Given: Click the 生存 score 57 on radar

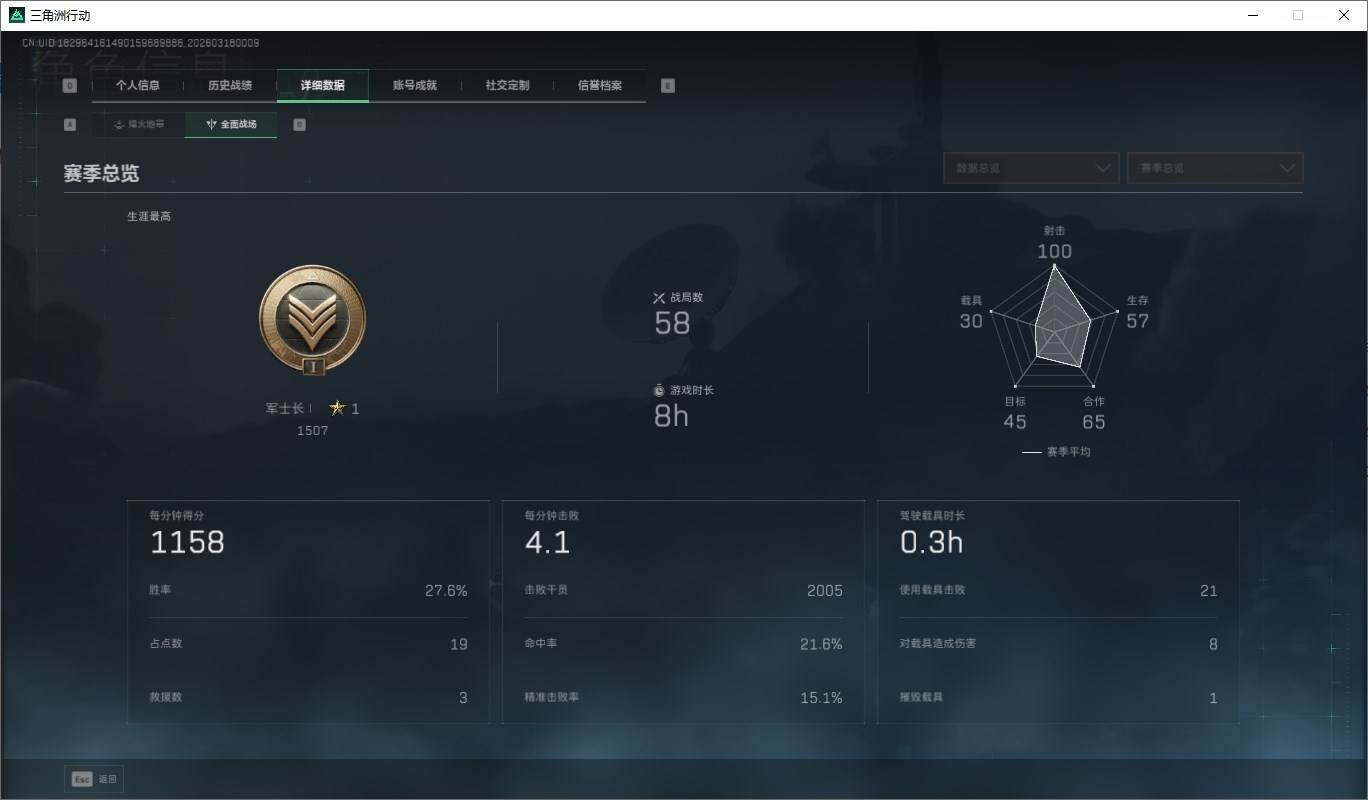Looking at the screenshot, I should 1138,321.
